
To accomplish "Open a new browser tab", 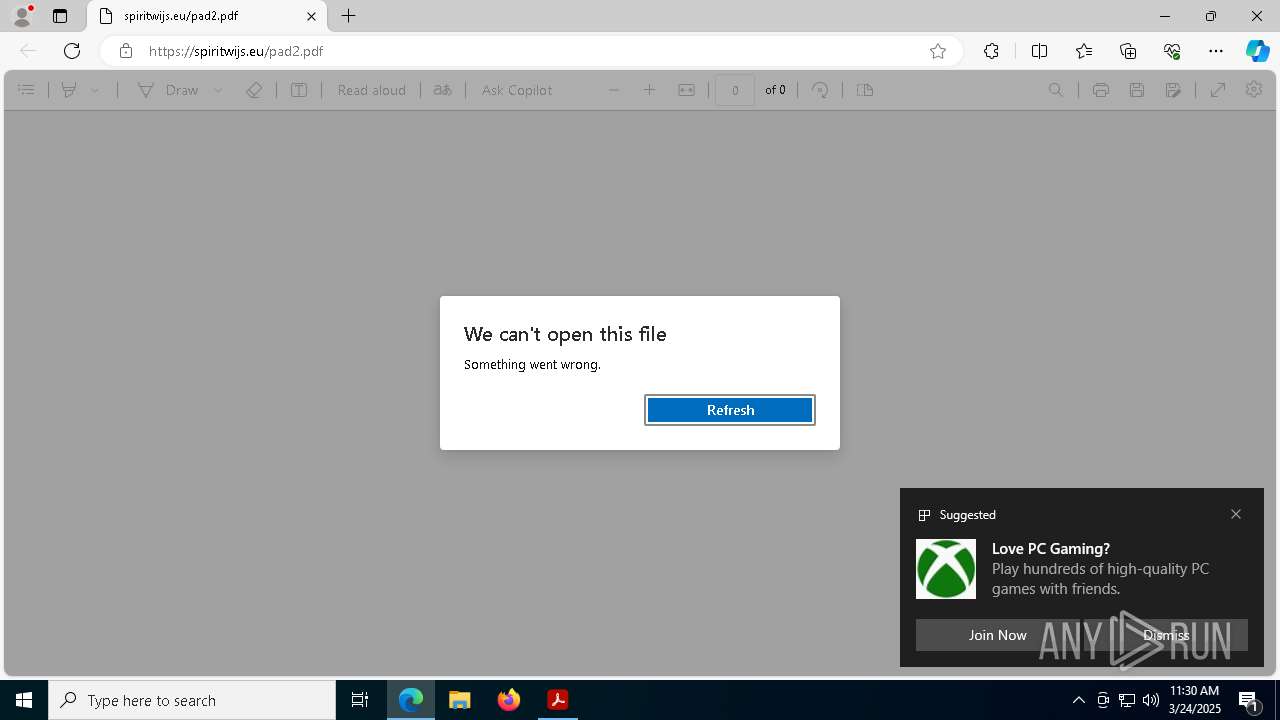I will point(349,16).
